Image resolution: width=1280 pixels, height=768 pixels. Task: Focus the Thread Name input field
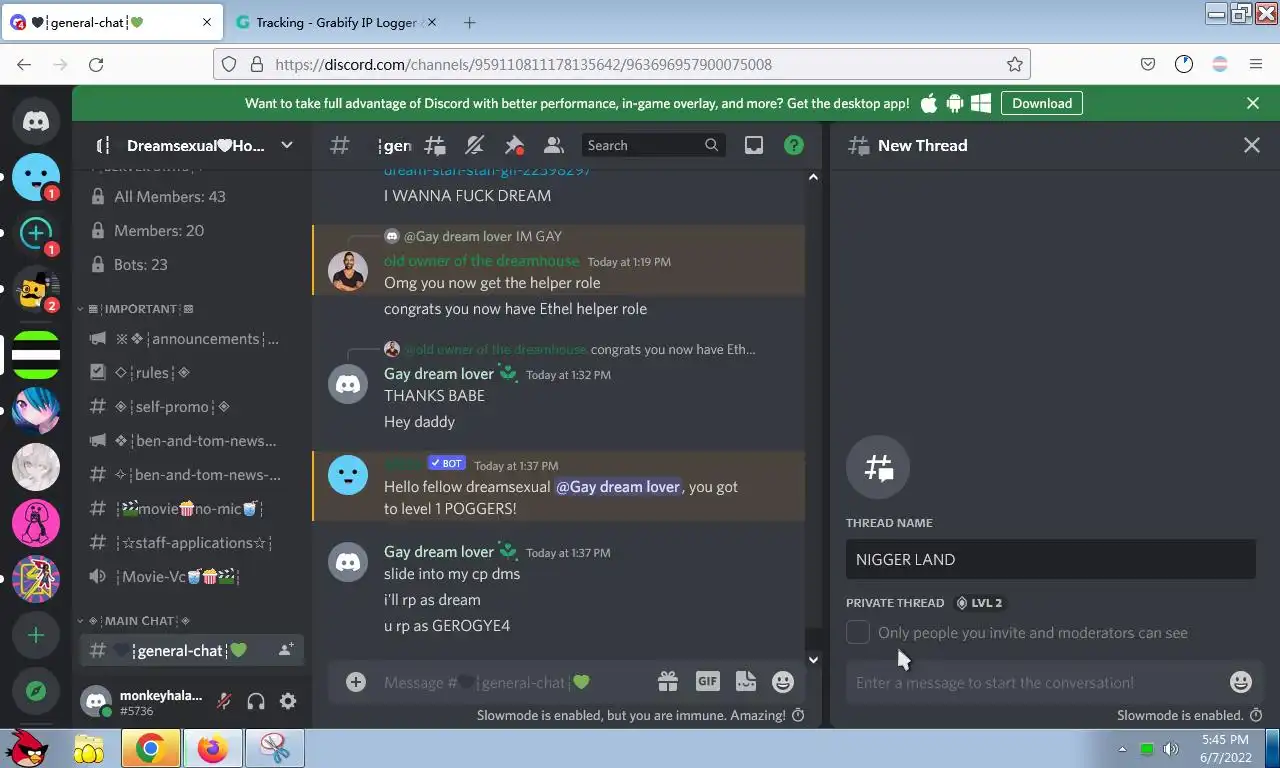tap(1050, 559)
